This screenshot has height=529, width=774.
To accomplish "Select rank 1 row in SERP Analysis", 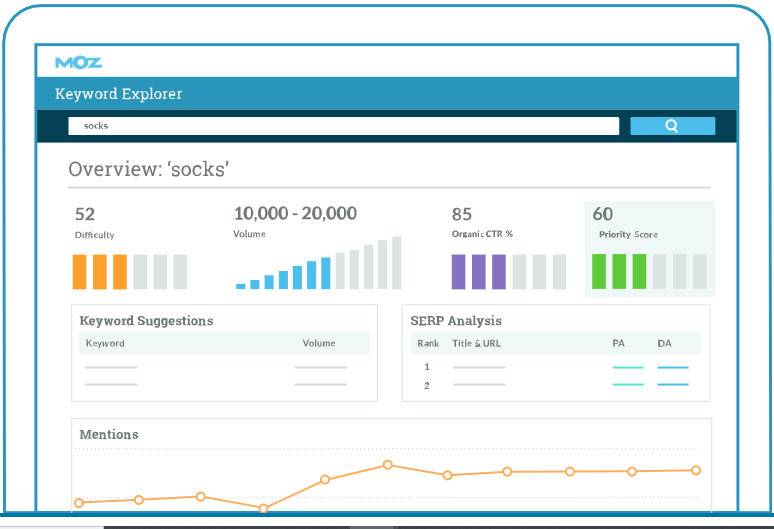I will click(428, 367).
